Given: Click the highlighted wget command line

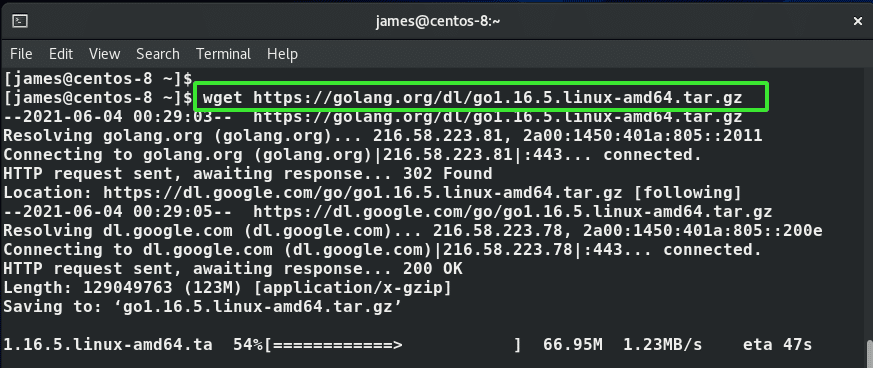Looking at the screenshot, I should (x=480, y=97).
